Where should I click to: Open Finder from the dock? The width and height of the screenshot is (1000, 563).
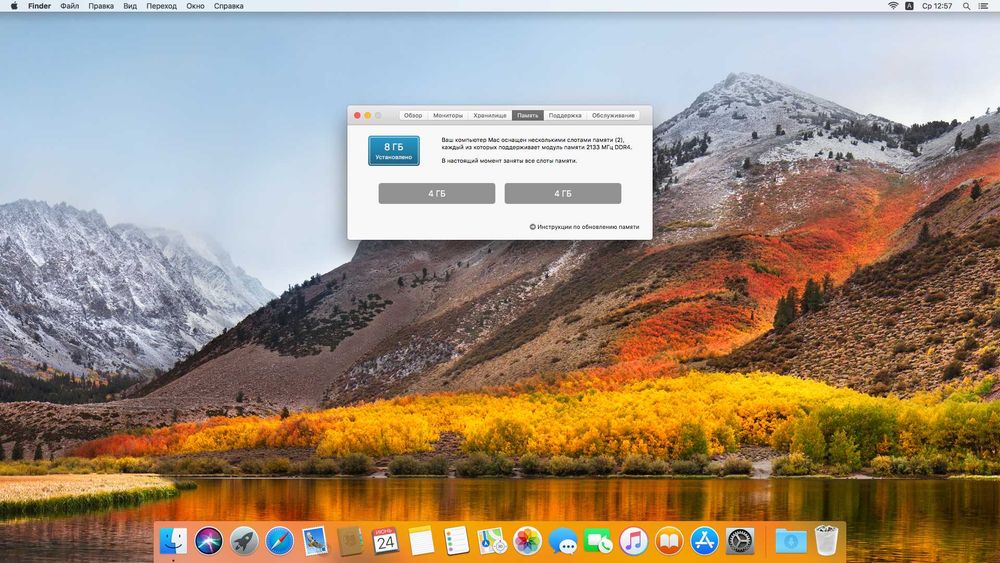(173, 541)
